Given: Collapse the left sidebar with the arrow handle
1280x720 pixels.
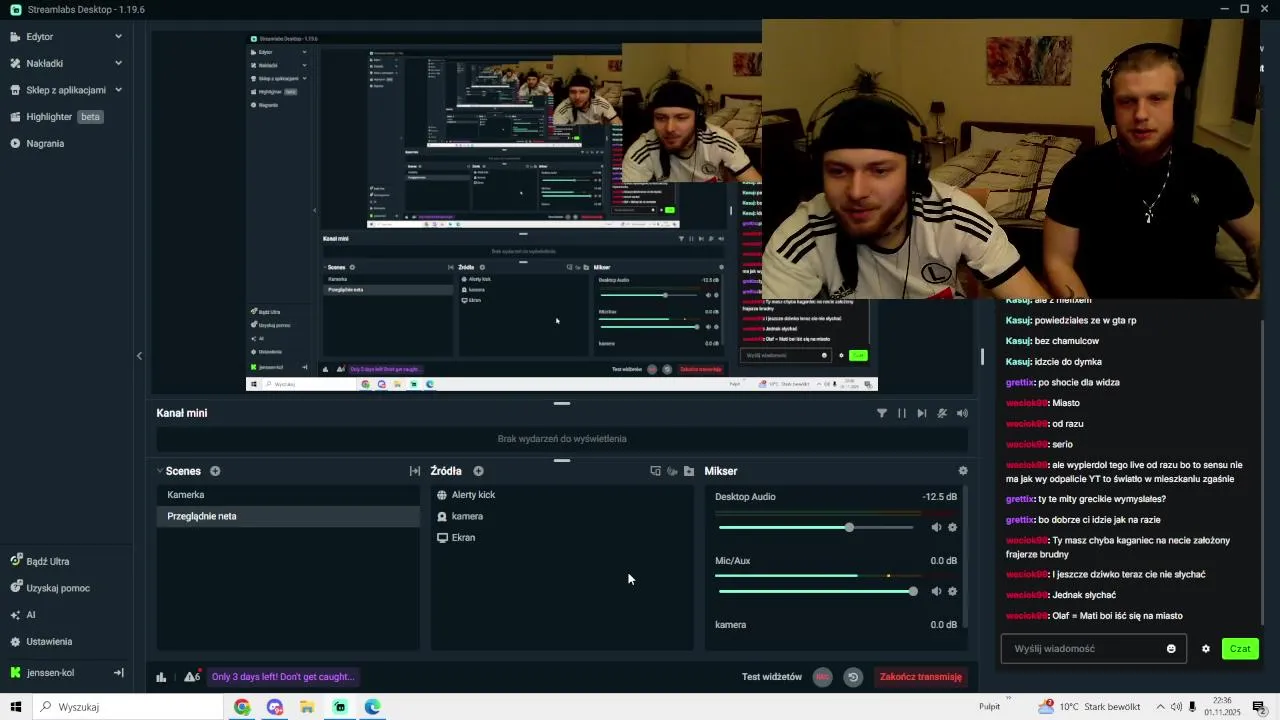Looking at the screenshot, I should [139, 356].
